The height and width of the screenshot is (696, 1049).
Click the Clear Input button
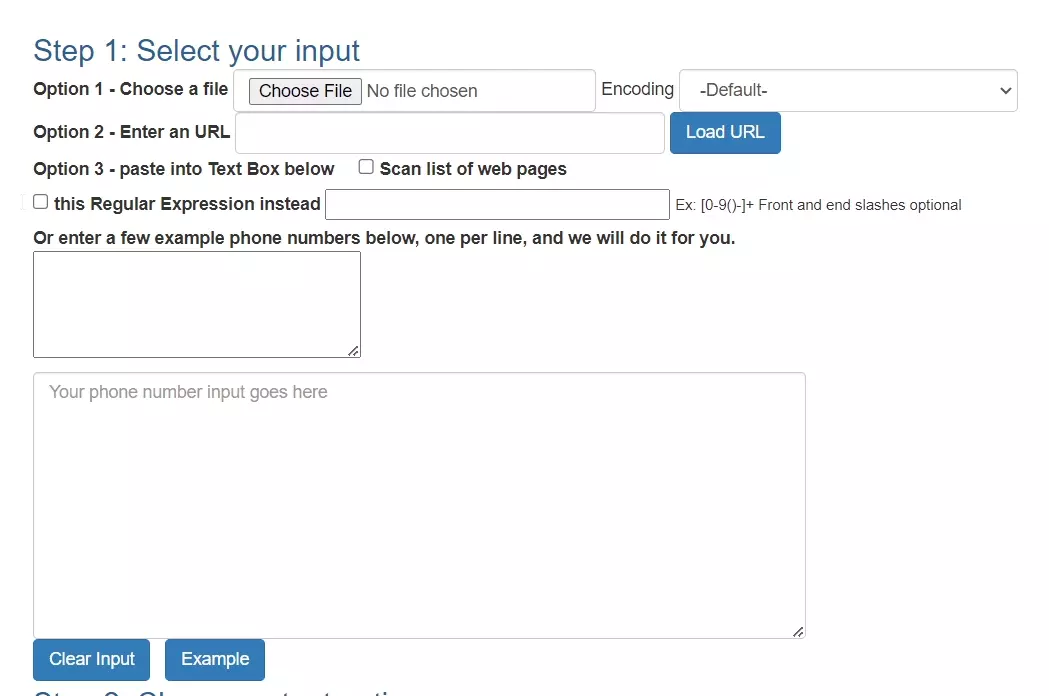[90, 659]
